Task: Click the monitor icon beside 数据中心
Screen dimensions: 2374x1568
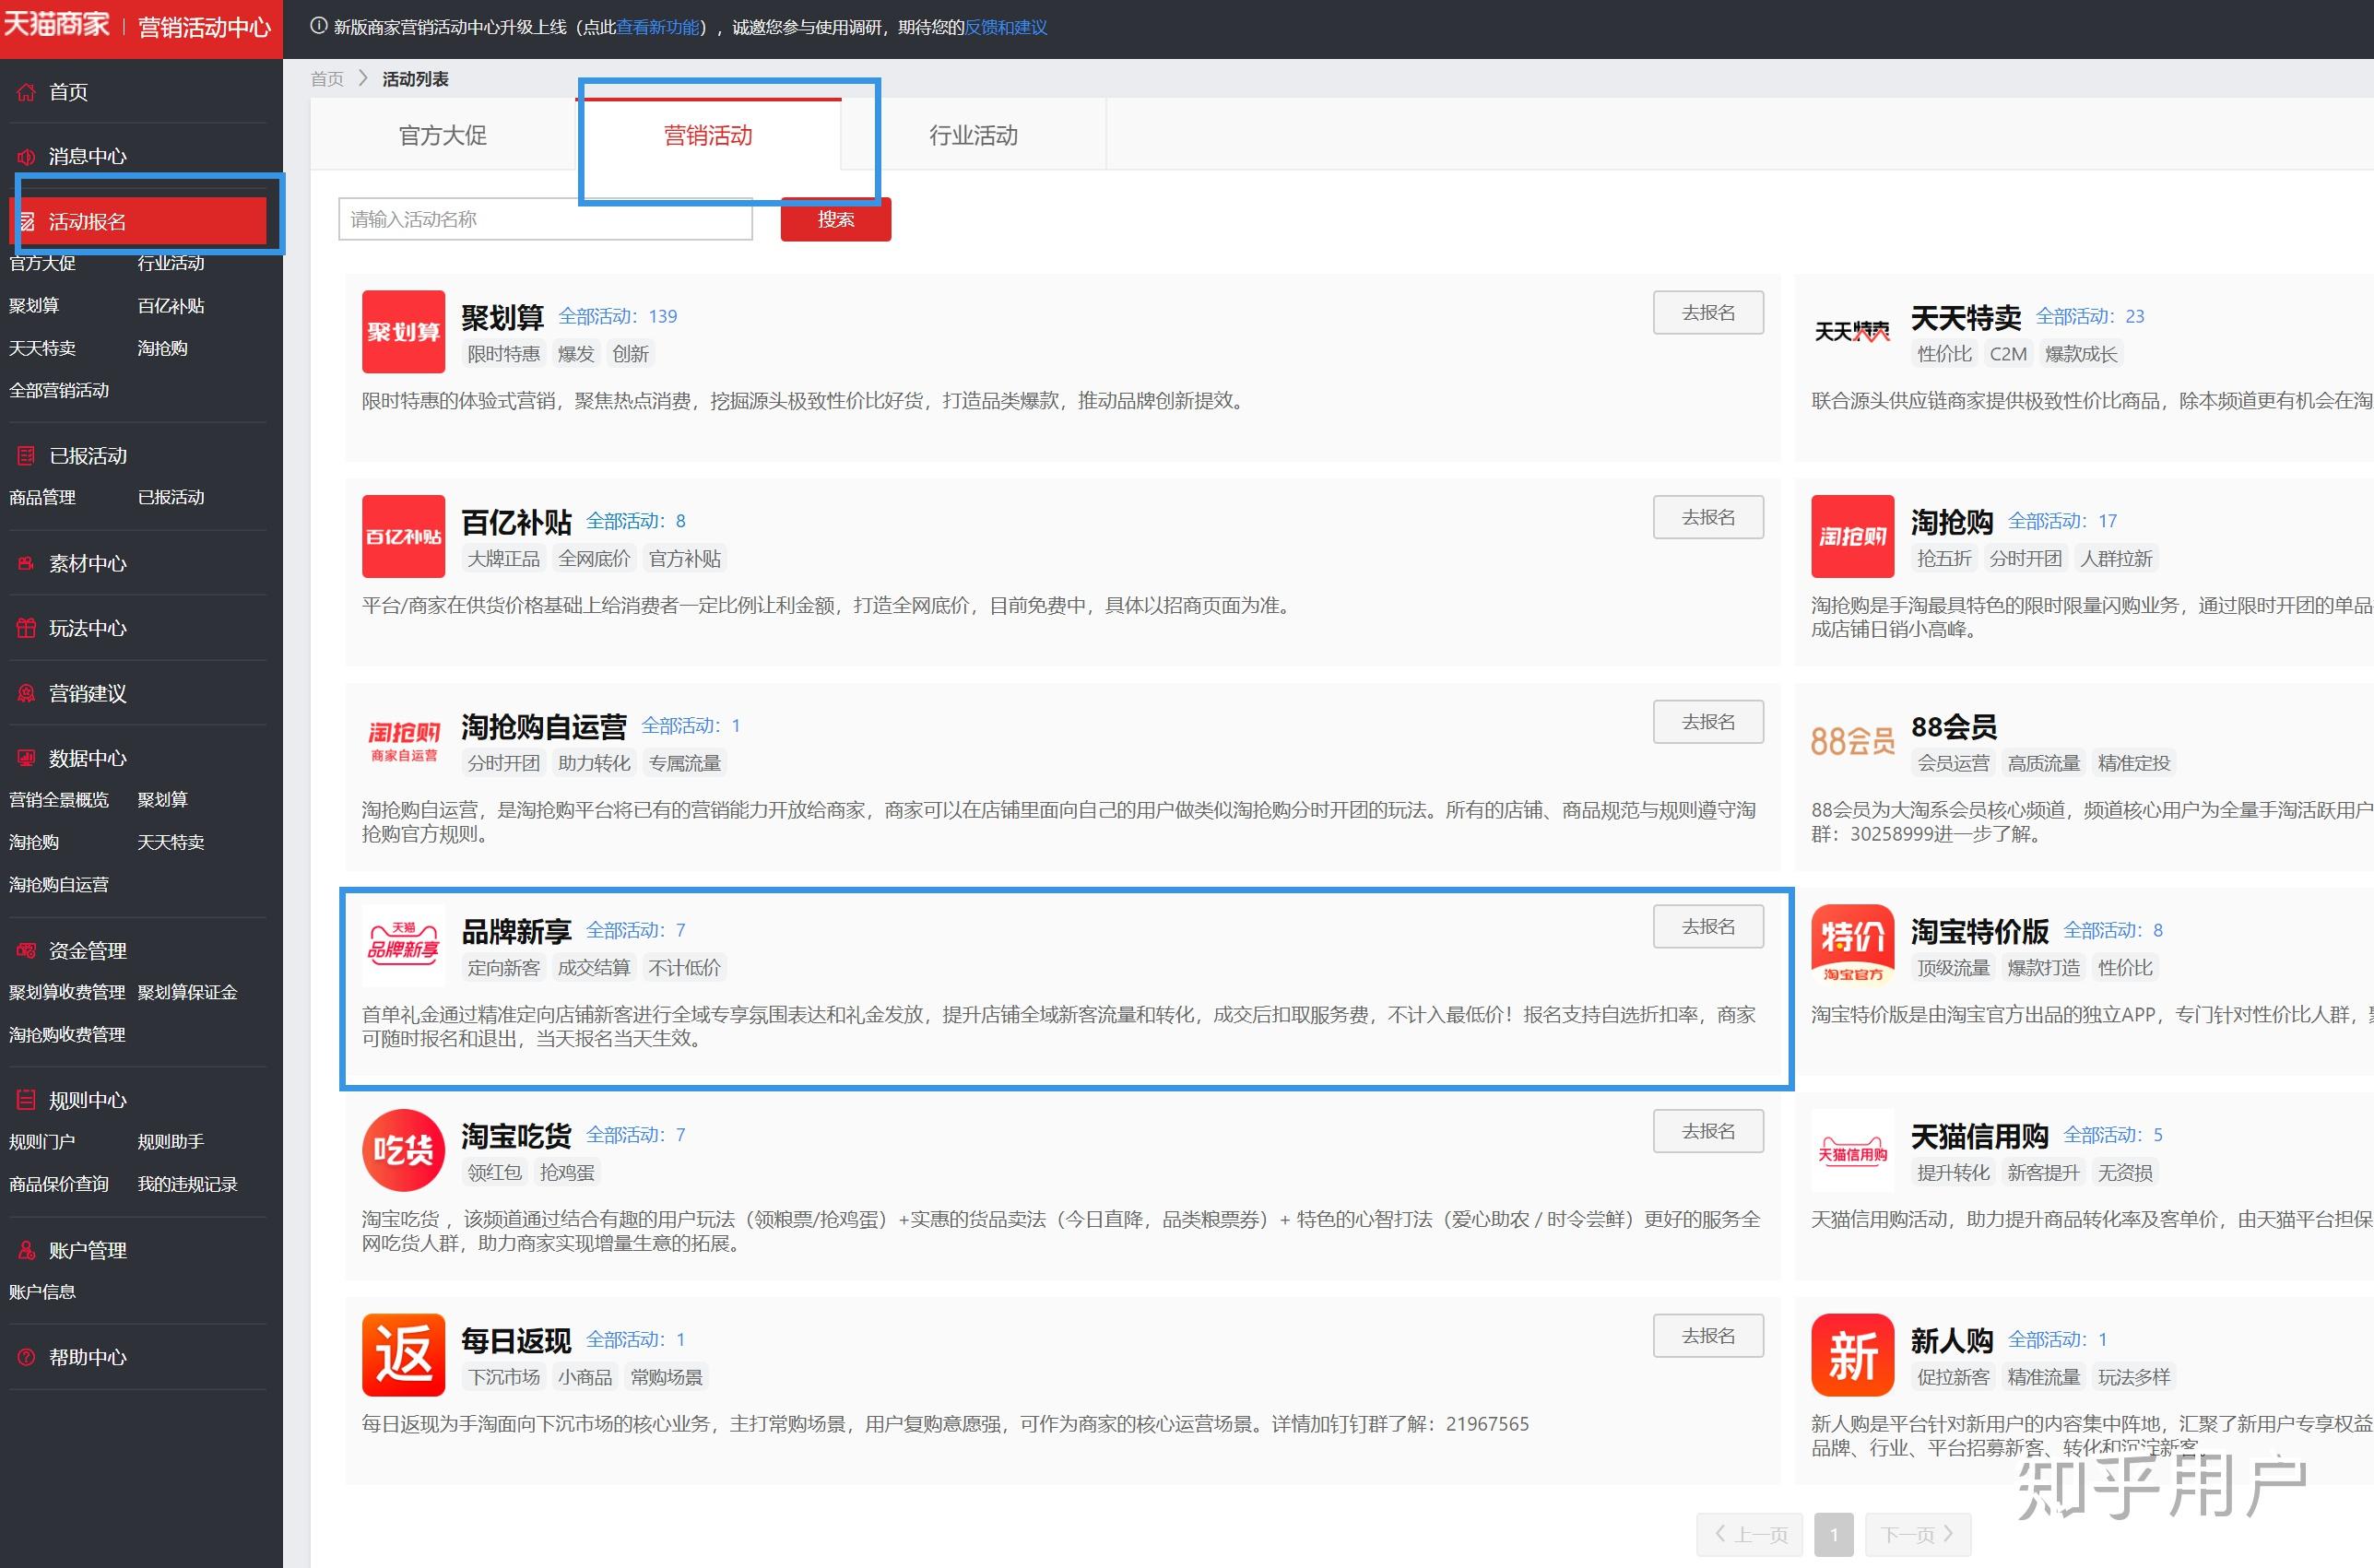Action: (26, 759)
